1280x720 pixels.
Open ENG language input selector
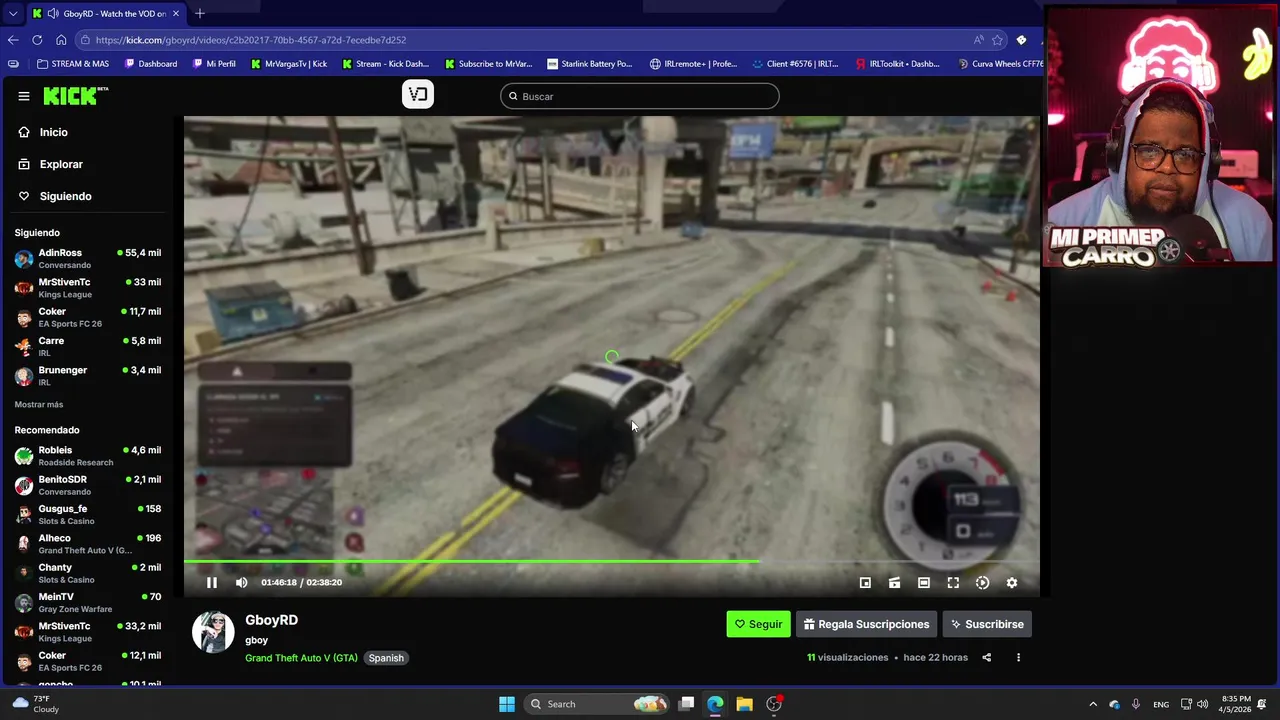pos(1161,704)
